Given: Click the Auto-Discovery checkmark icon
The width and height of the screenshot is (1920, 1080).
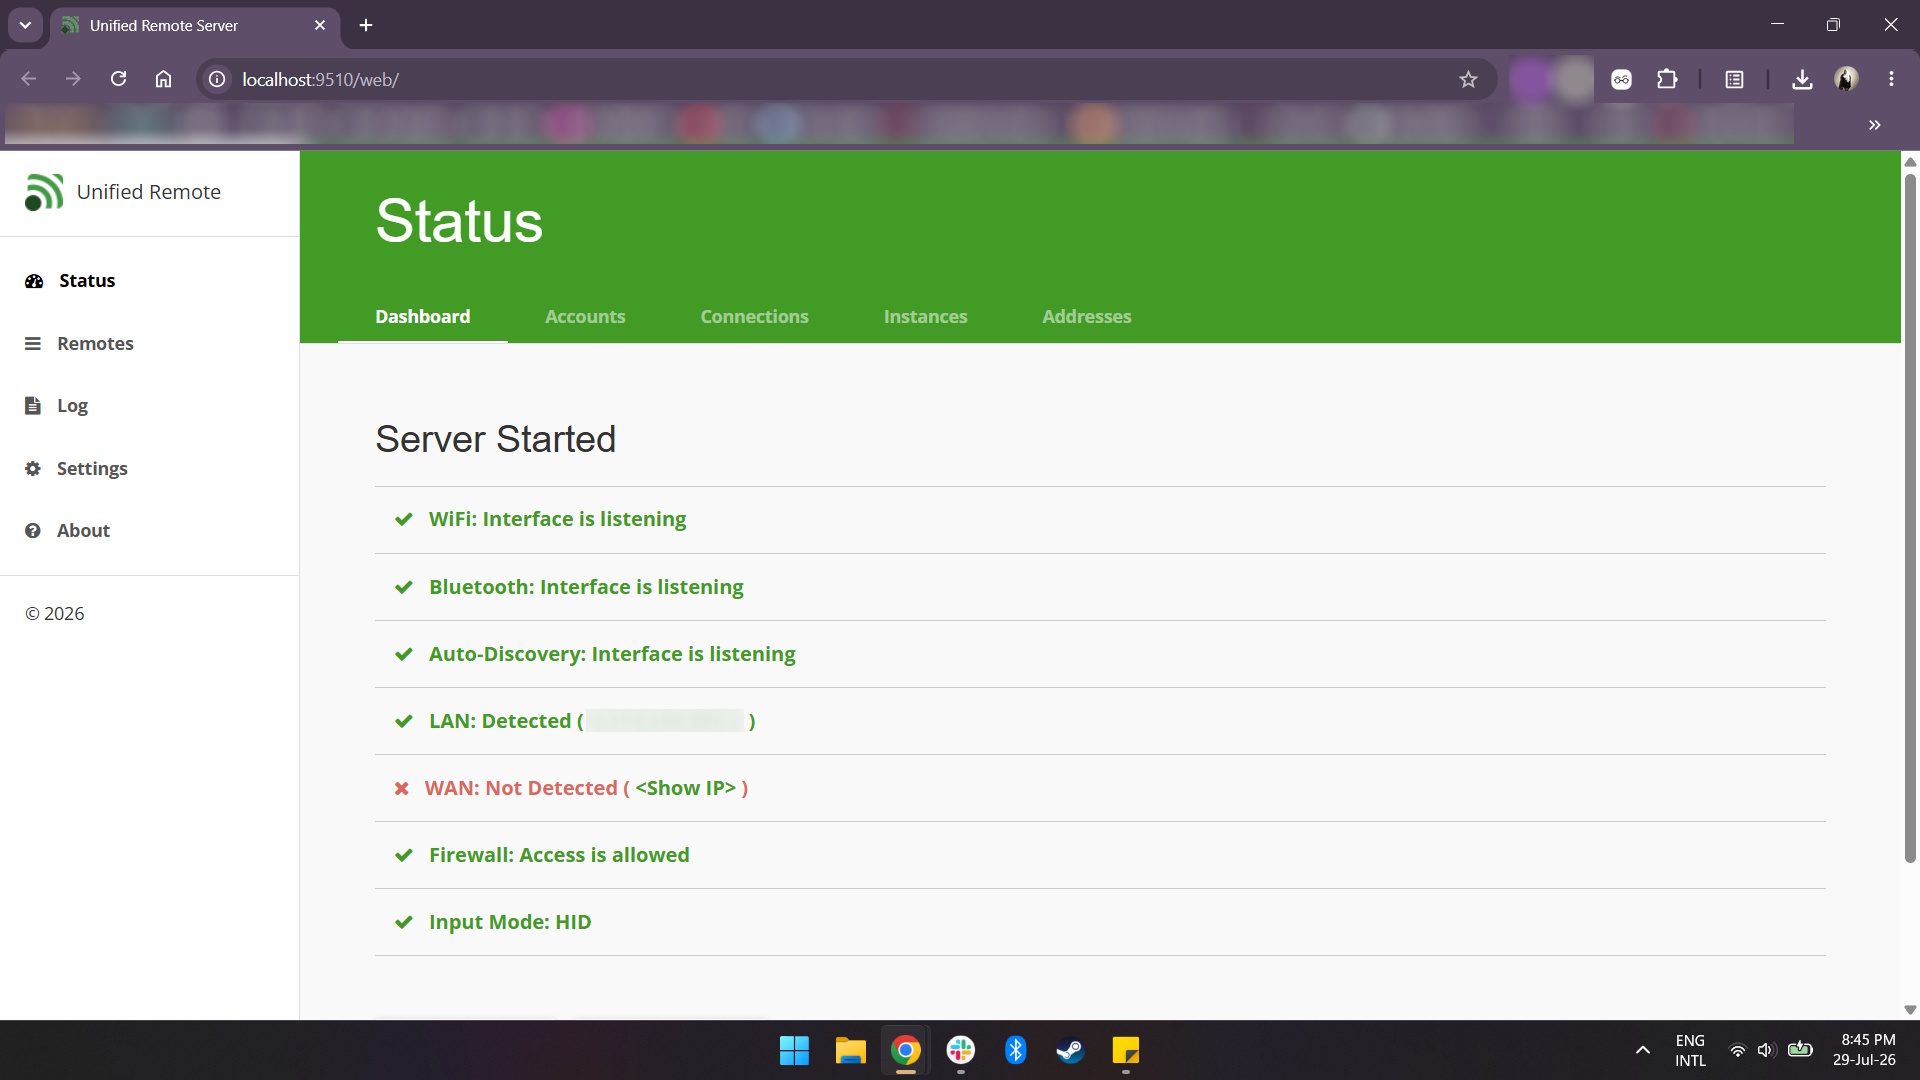Looking at the screenshot, I should (404, 654).
